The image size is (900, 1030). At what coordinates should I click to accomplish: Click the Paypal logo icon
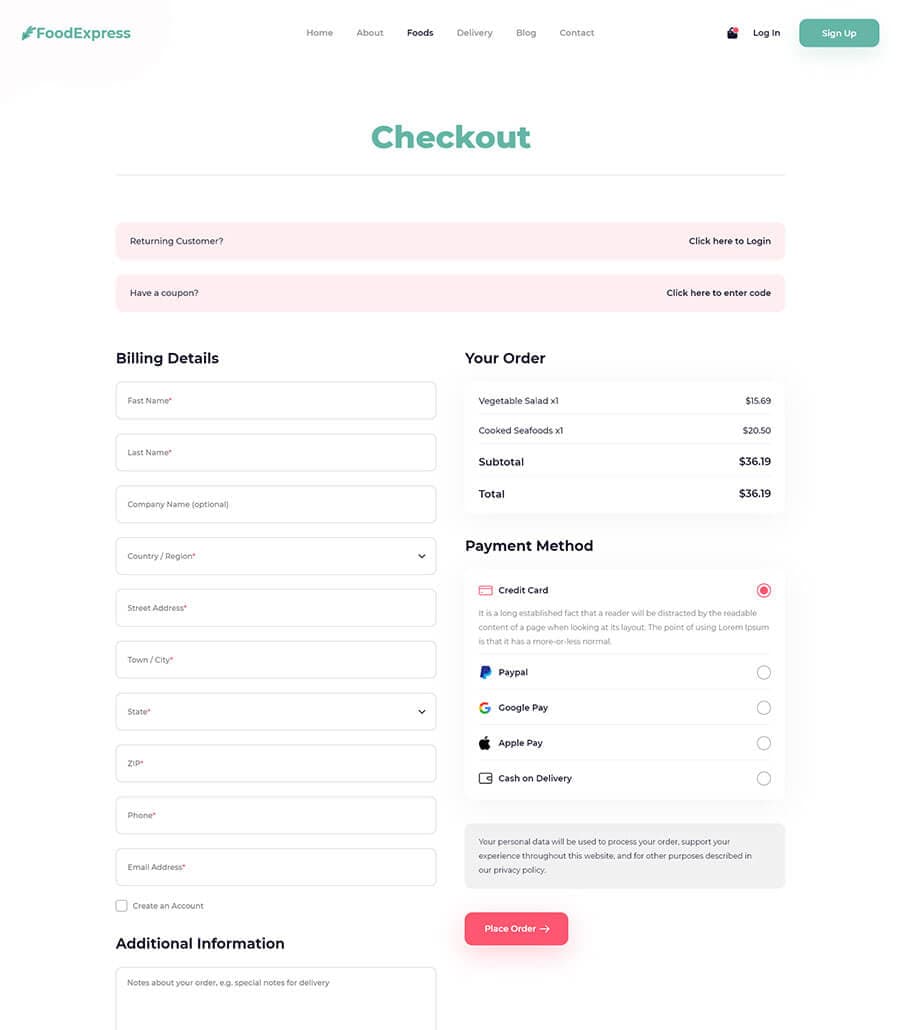(x=485, y=672)
